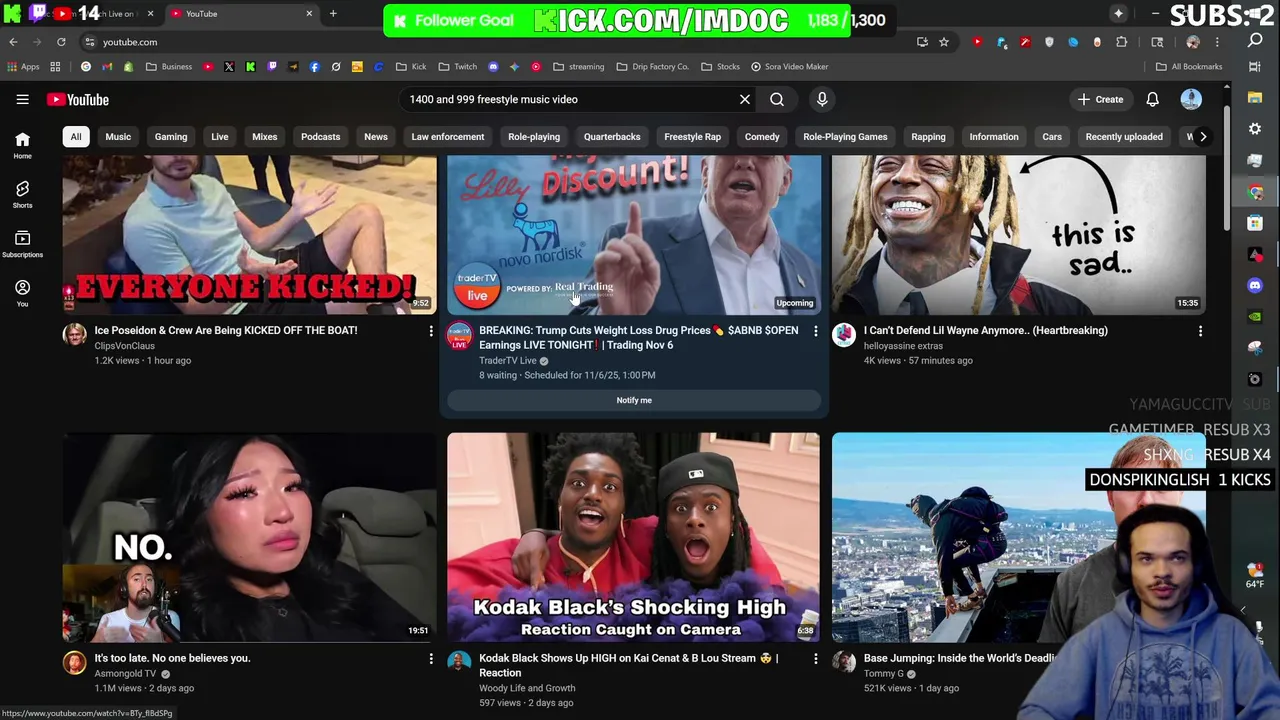This screenshot has width=1280, height=720.
Task: Open the Twitch bookmarks folder
Action: 458,67
